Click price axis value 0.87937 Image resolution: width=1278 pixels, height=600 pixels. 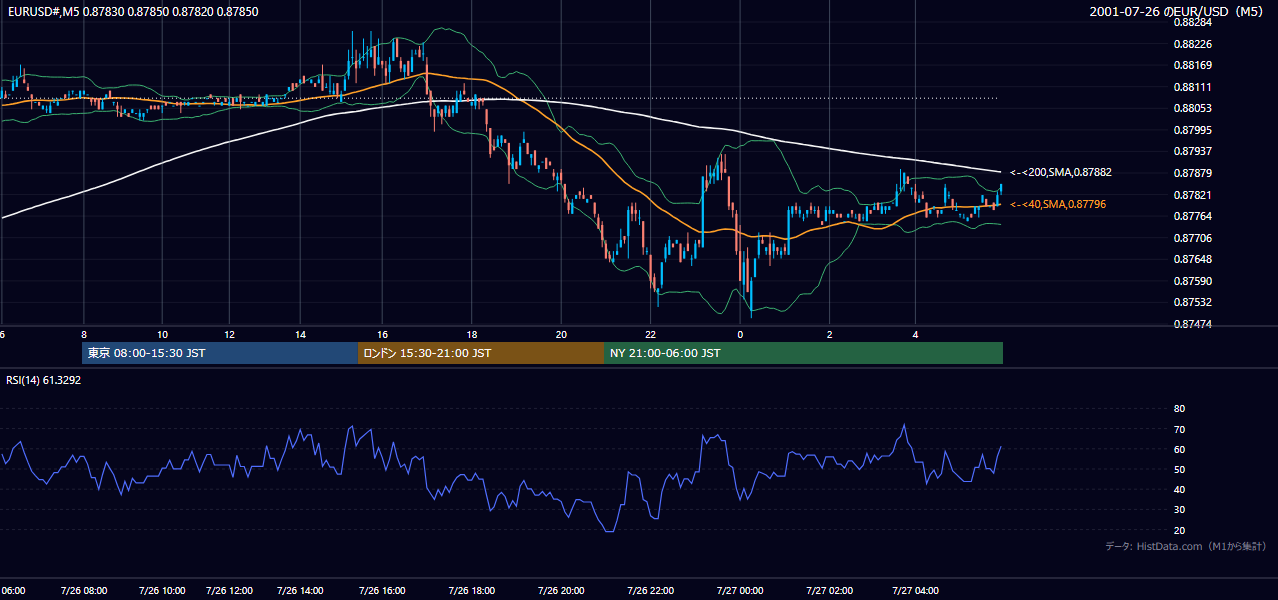point(1192,151)
